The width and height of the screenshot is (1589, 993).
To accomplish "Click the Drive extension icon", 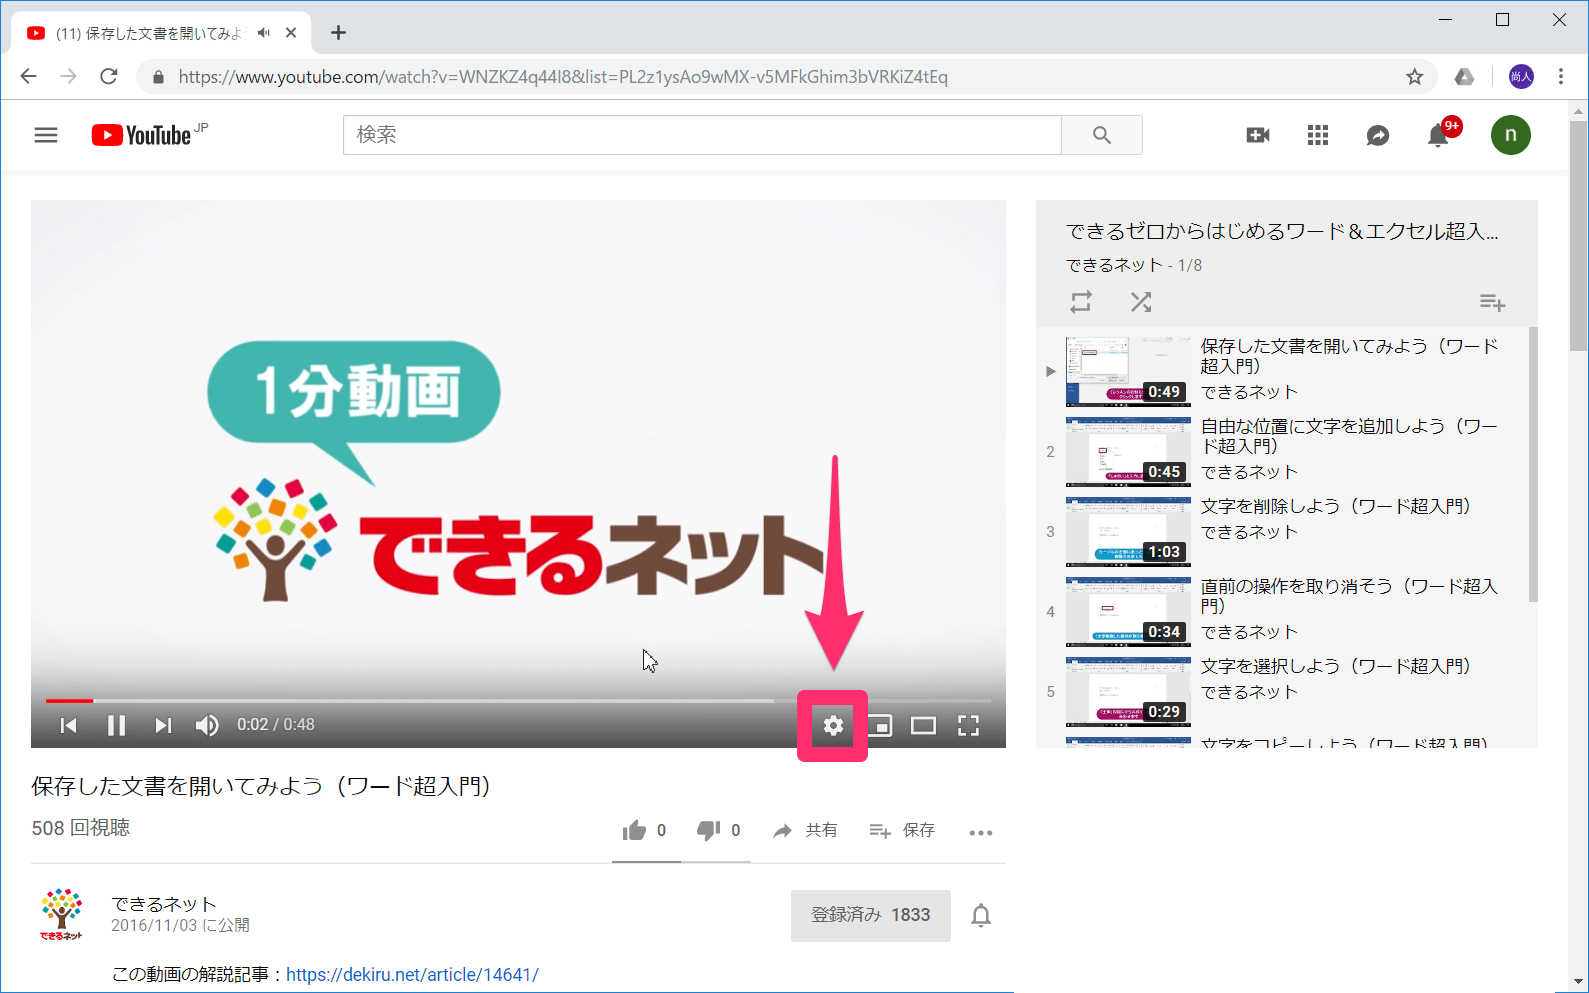I will [1464, 76].
